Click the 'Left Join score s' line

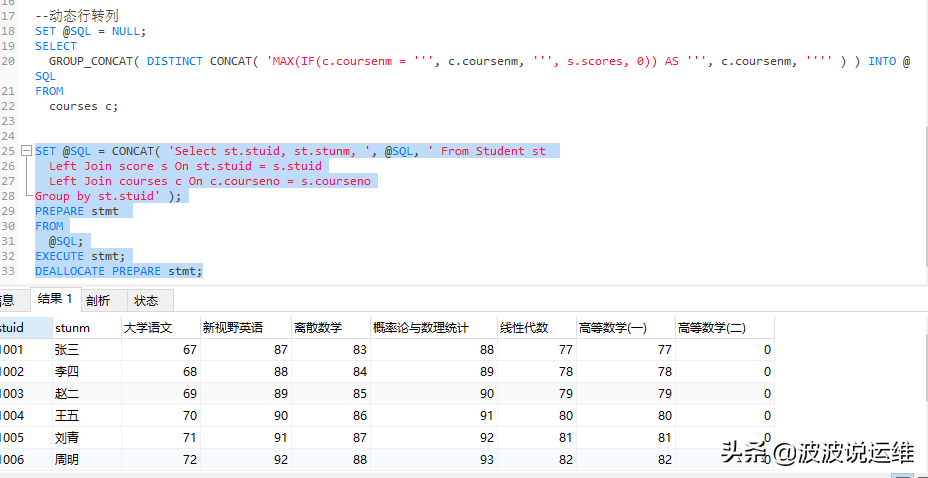(x=185, y=166)
